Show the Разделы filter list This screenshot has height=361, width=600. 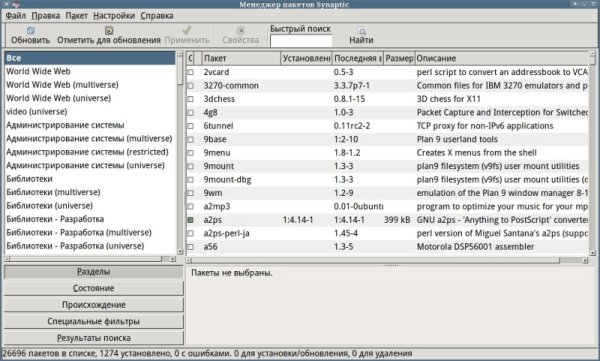[94, 272]
